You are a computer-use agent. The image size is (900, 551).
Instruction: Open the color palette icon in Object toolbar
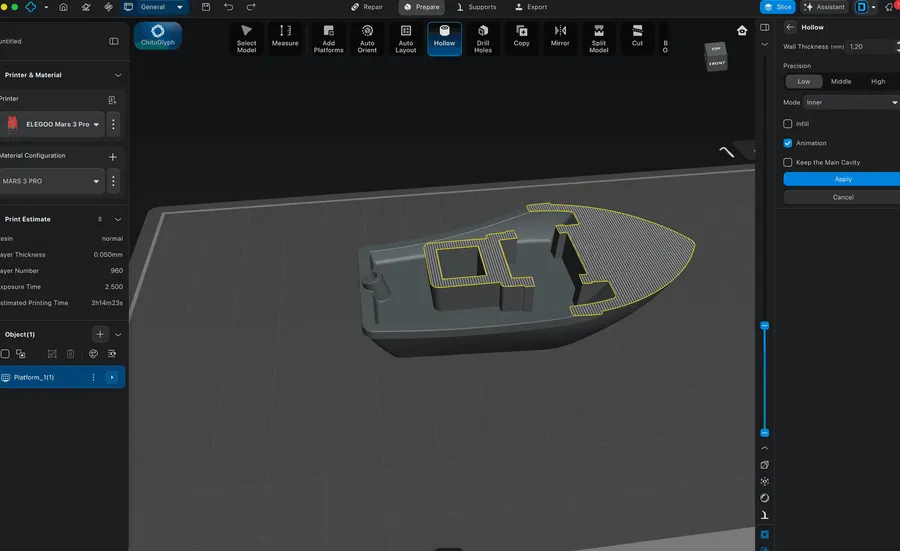94,354
